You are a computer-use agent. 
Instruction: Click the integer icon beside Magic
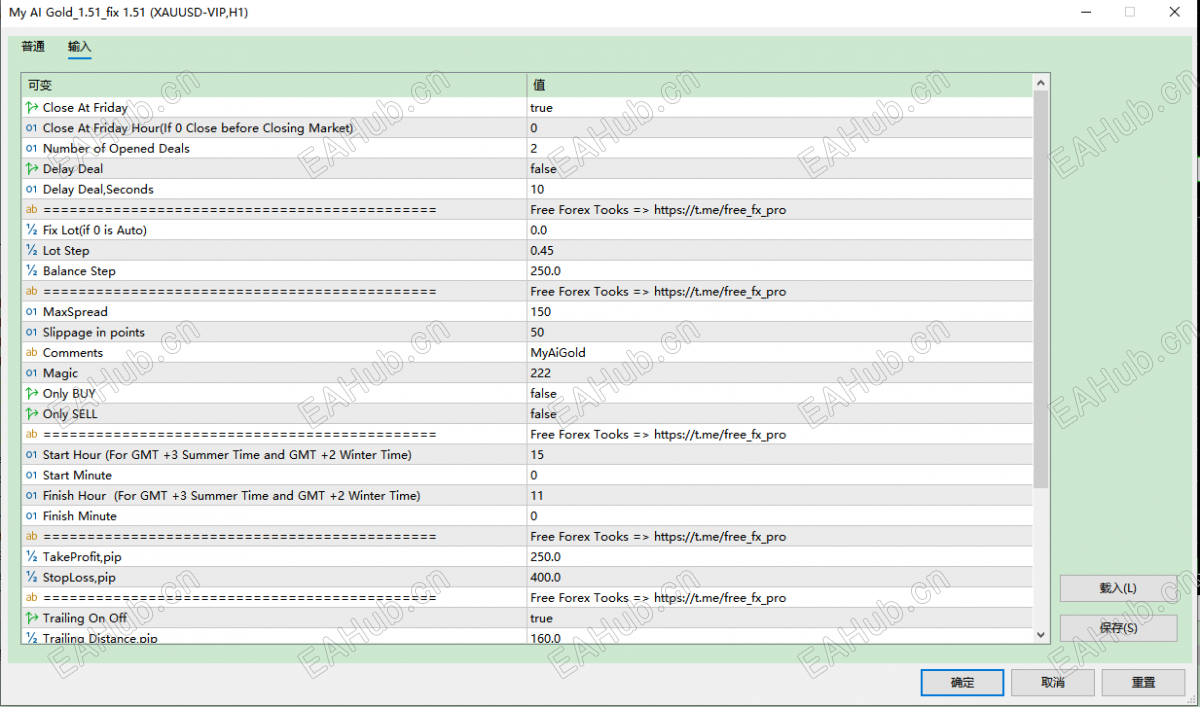(32, 373)
